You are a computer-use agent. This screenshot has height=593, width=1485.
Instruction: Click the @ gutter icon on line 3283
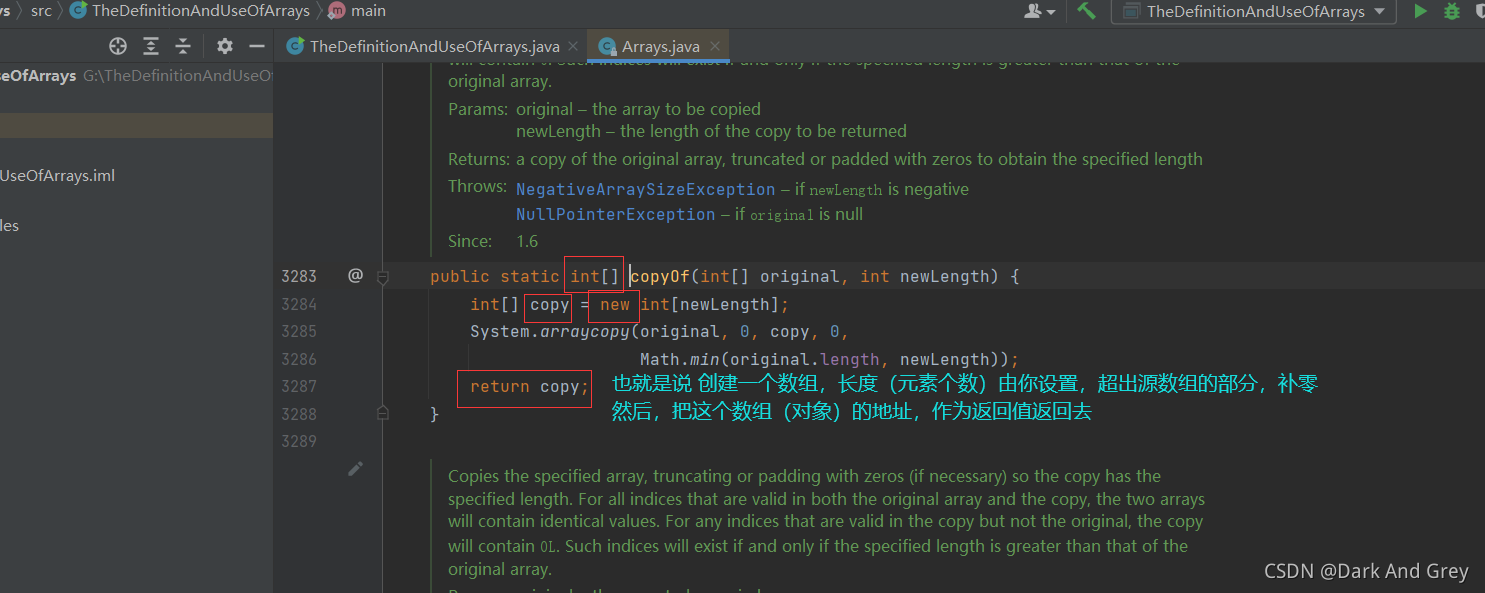355,275
